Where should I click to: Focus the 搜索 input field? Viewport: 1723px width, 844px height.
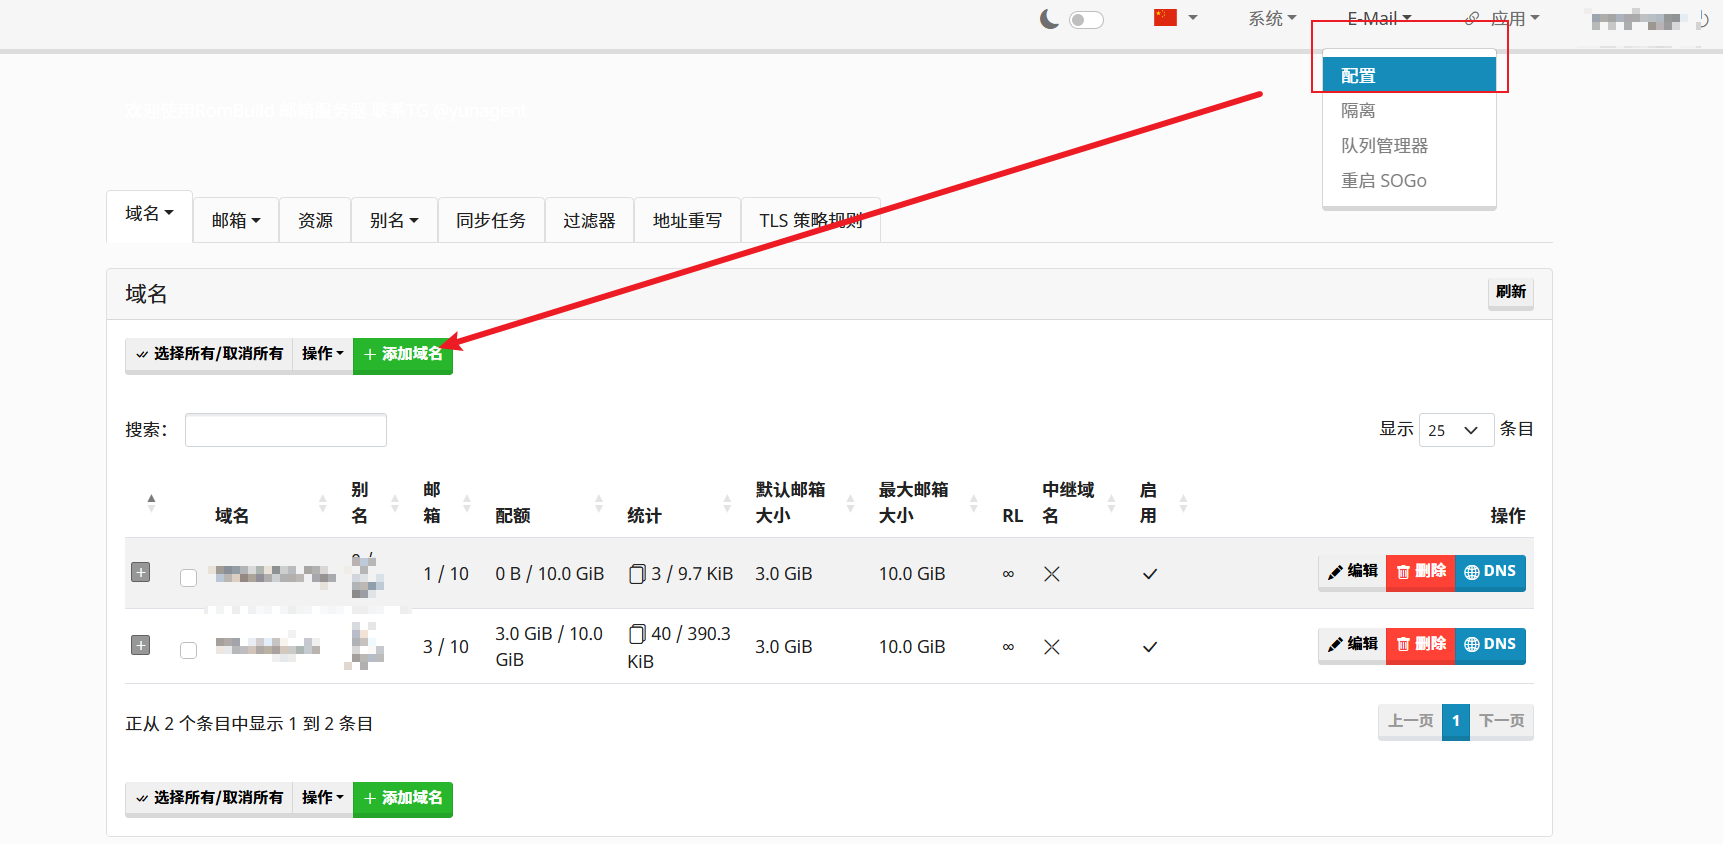click(x=286, y=430)
